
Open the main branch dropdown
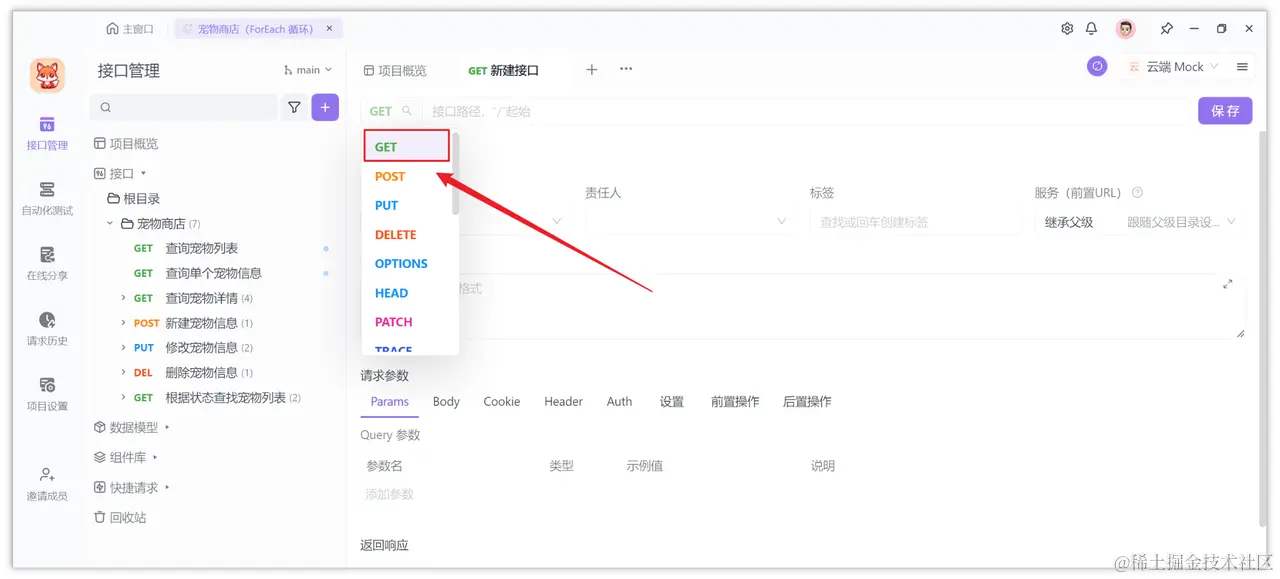coord(306,69)
